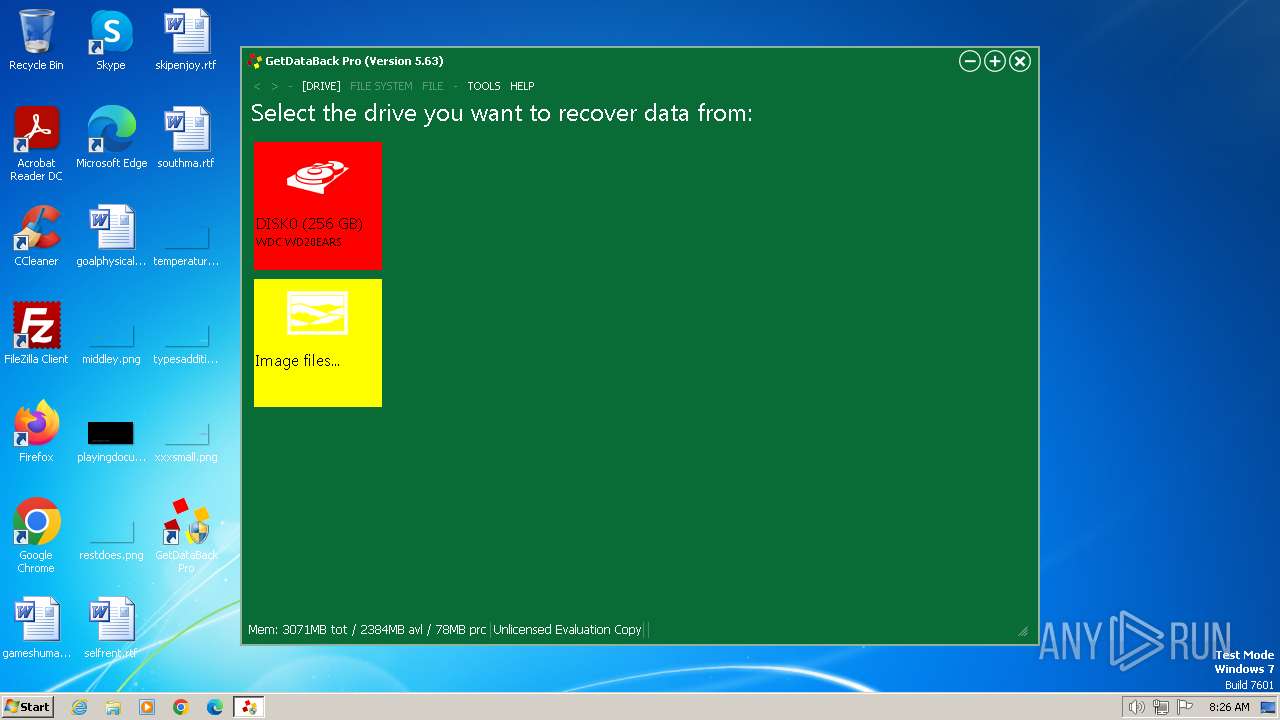Open Recycle Bin desktop icon
1280x720 pixels.
(36, 40)
